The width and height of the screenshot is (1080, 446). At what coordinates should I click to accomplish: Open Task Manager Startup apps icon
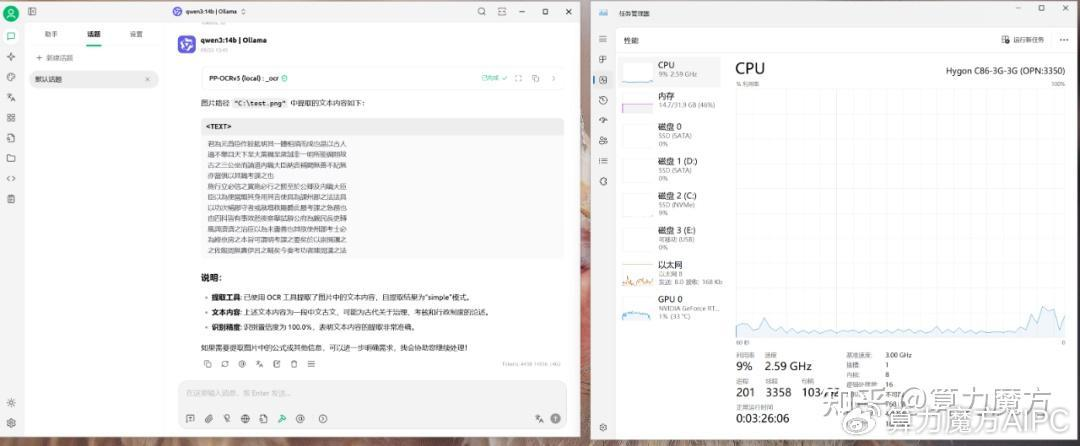[603, 120]
